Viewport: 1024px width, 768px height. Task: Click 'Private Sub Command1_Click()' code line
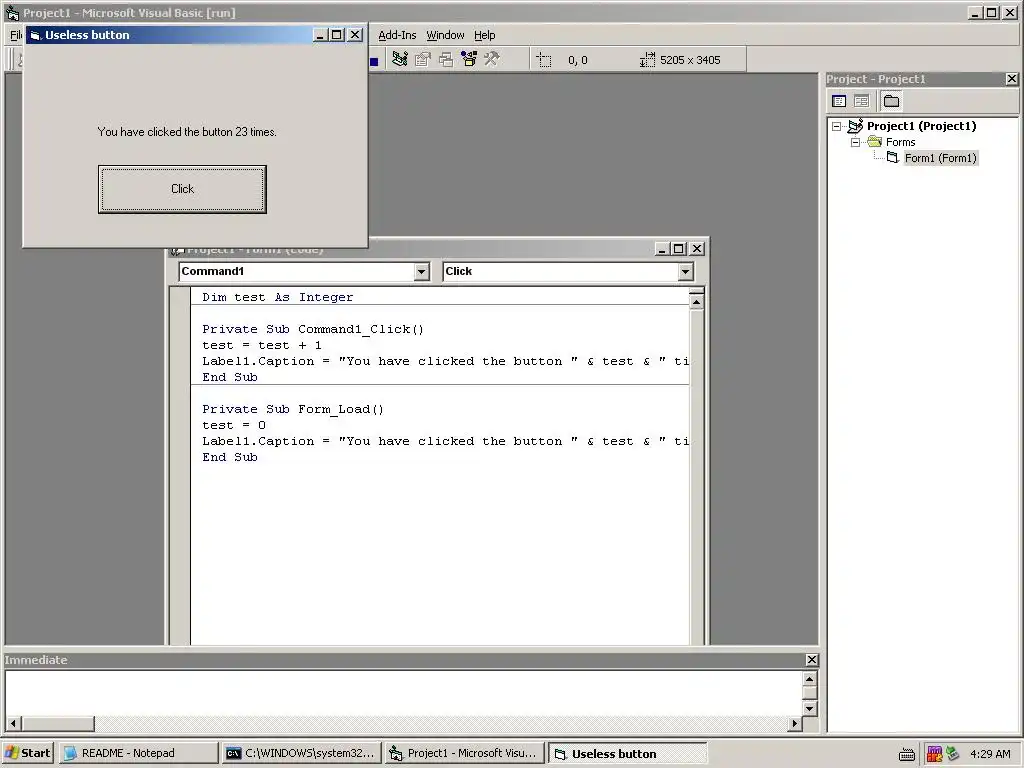click(x=313, y=329)
